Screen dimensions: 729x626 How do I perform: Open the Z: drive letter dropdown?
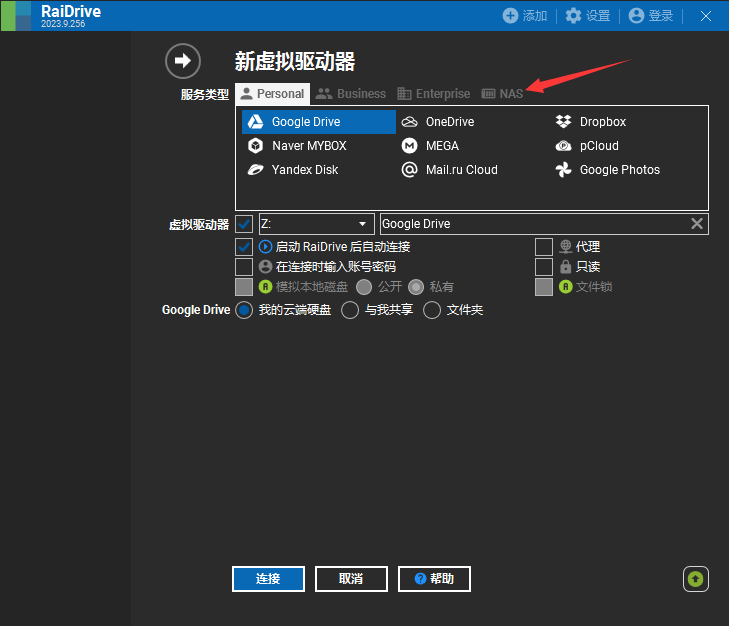pos(317,224)
